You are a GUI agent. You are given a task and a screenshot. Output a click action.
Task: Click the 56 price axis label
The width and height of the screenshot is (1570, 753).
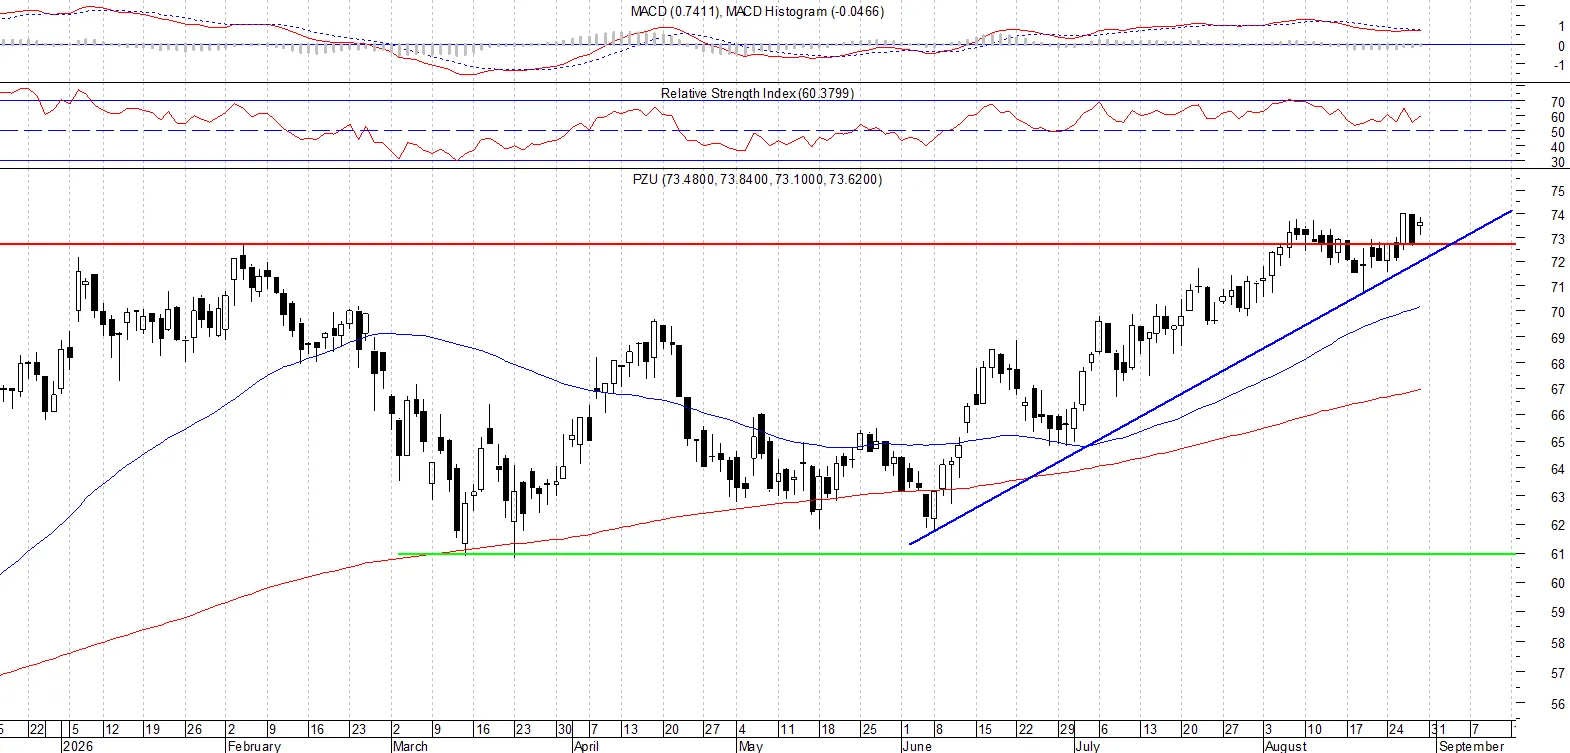[x=1558, y=704]
